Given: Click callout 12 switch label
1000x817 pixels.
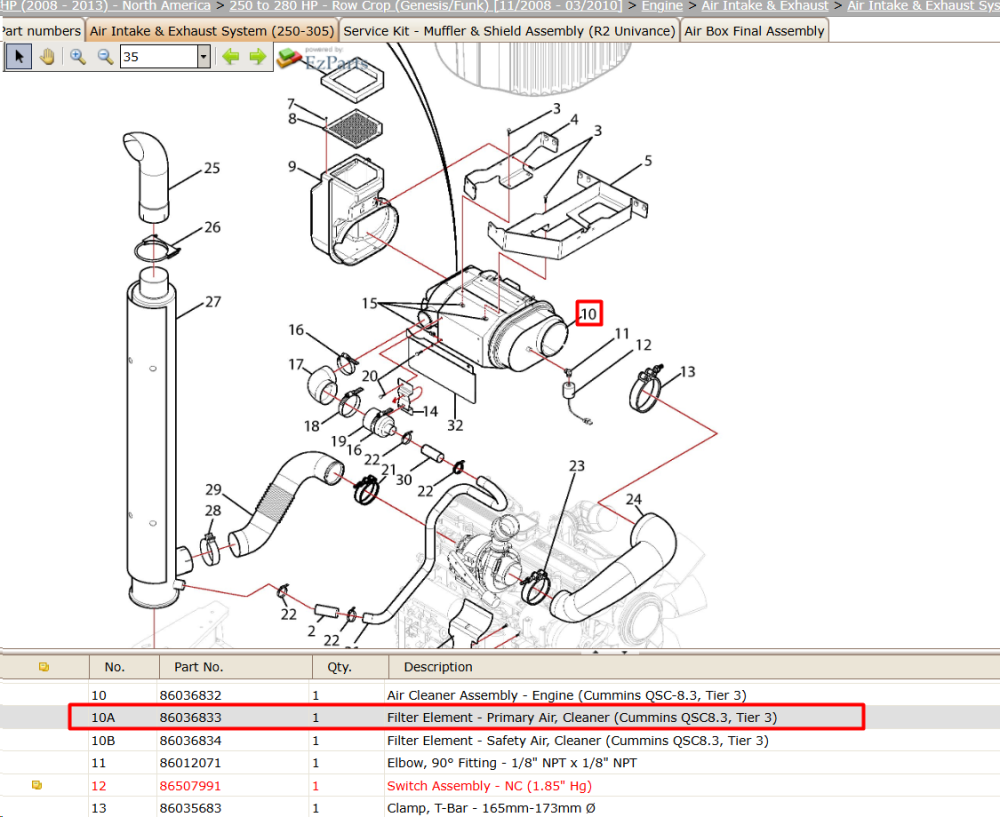Looking at the screenshot, I should [x=643, y=345].
